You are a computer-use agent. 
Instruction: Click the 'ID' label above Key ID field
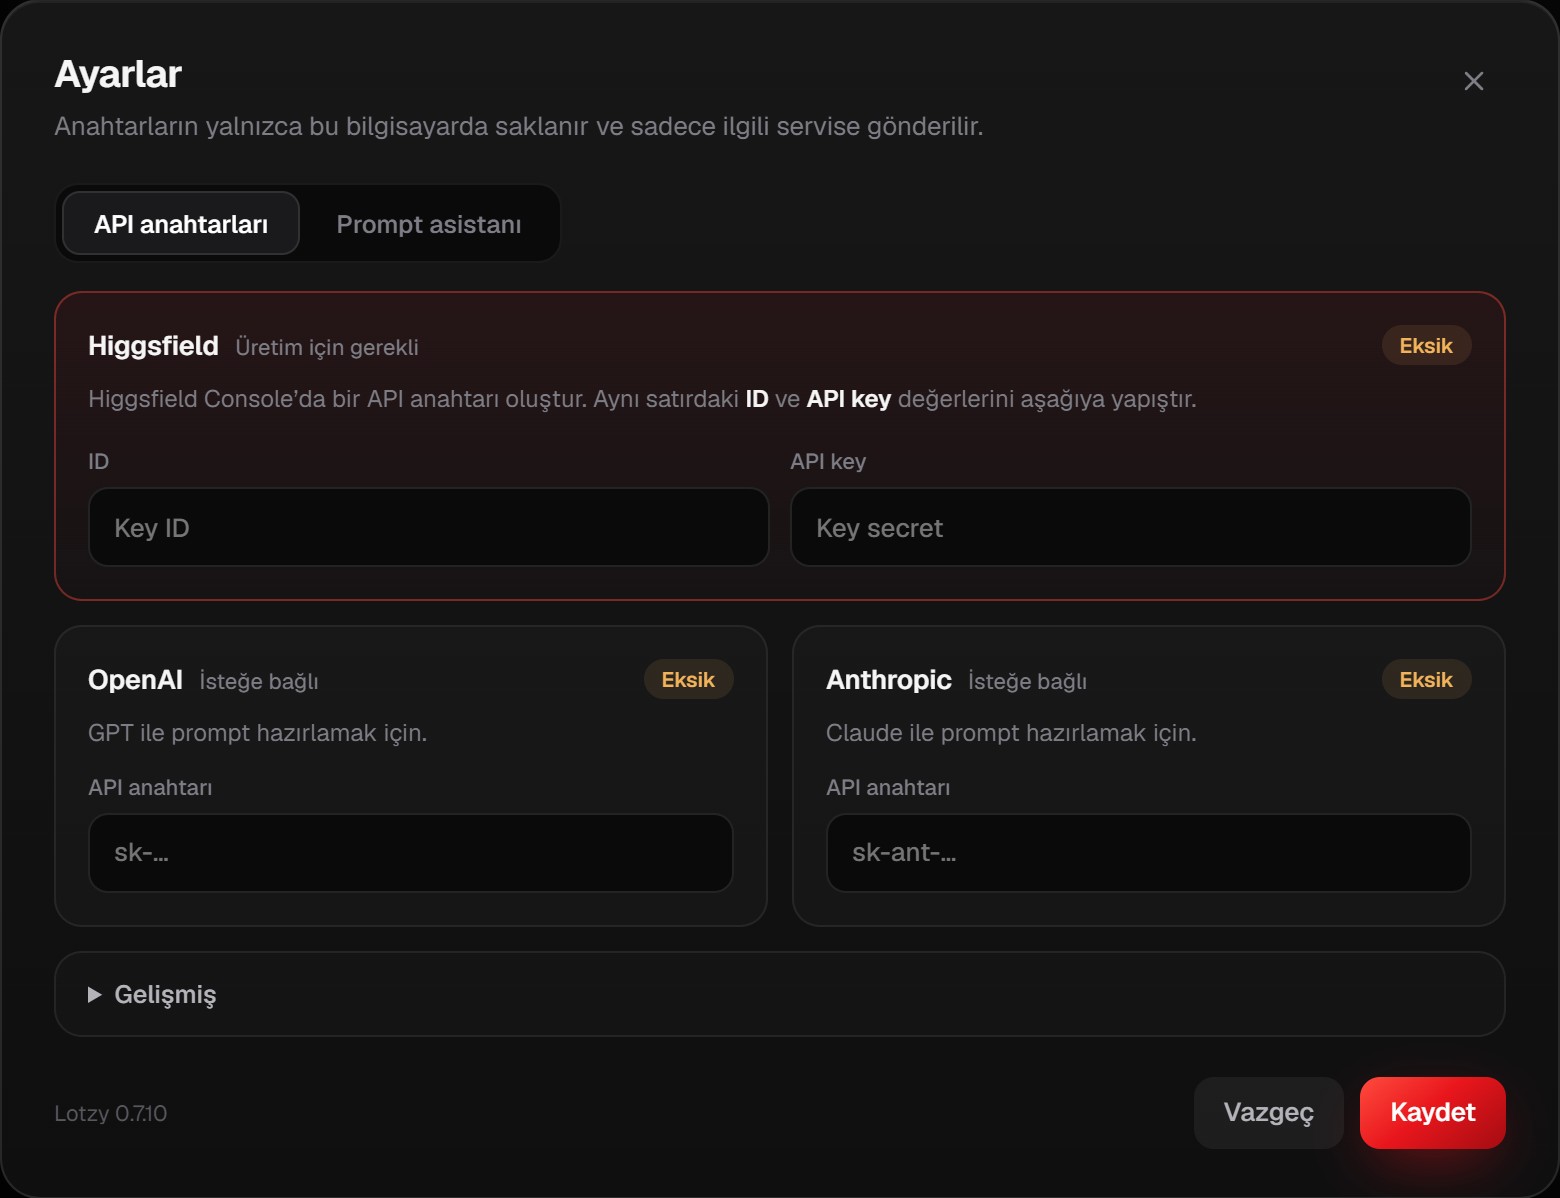click(x=98, y=461)
